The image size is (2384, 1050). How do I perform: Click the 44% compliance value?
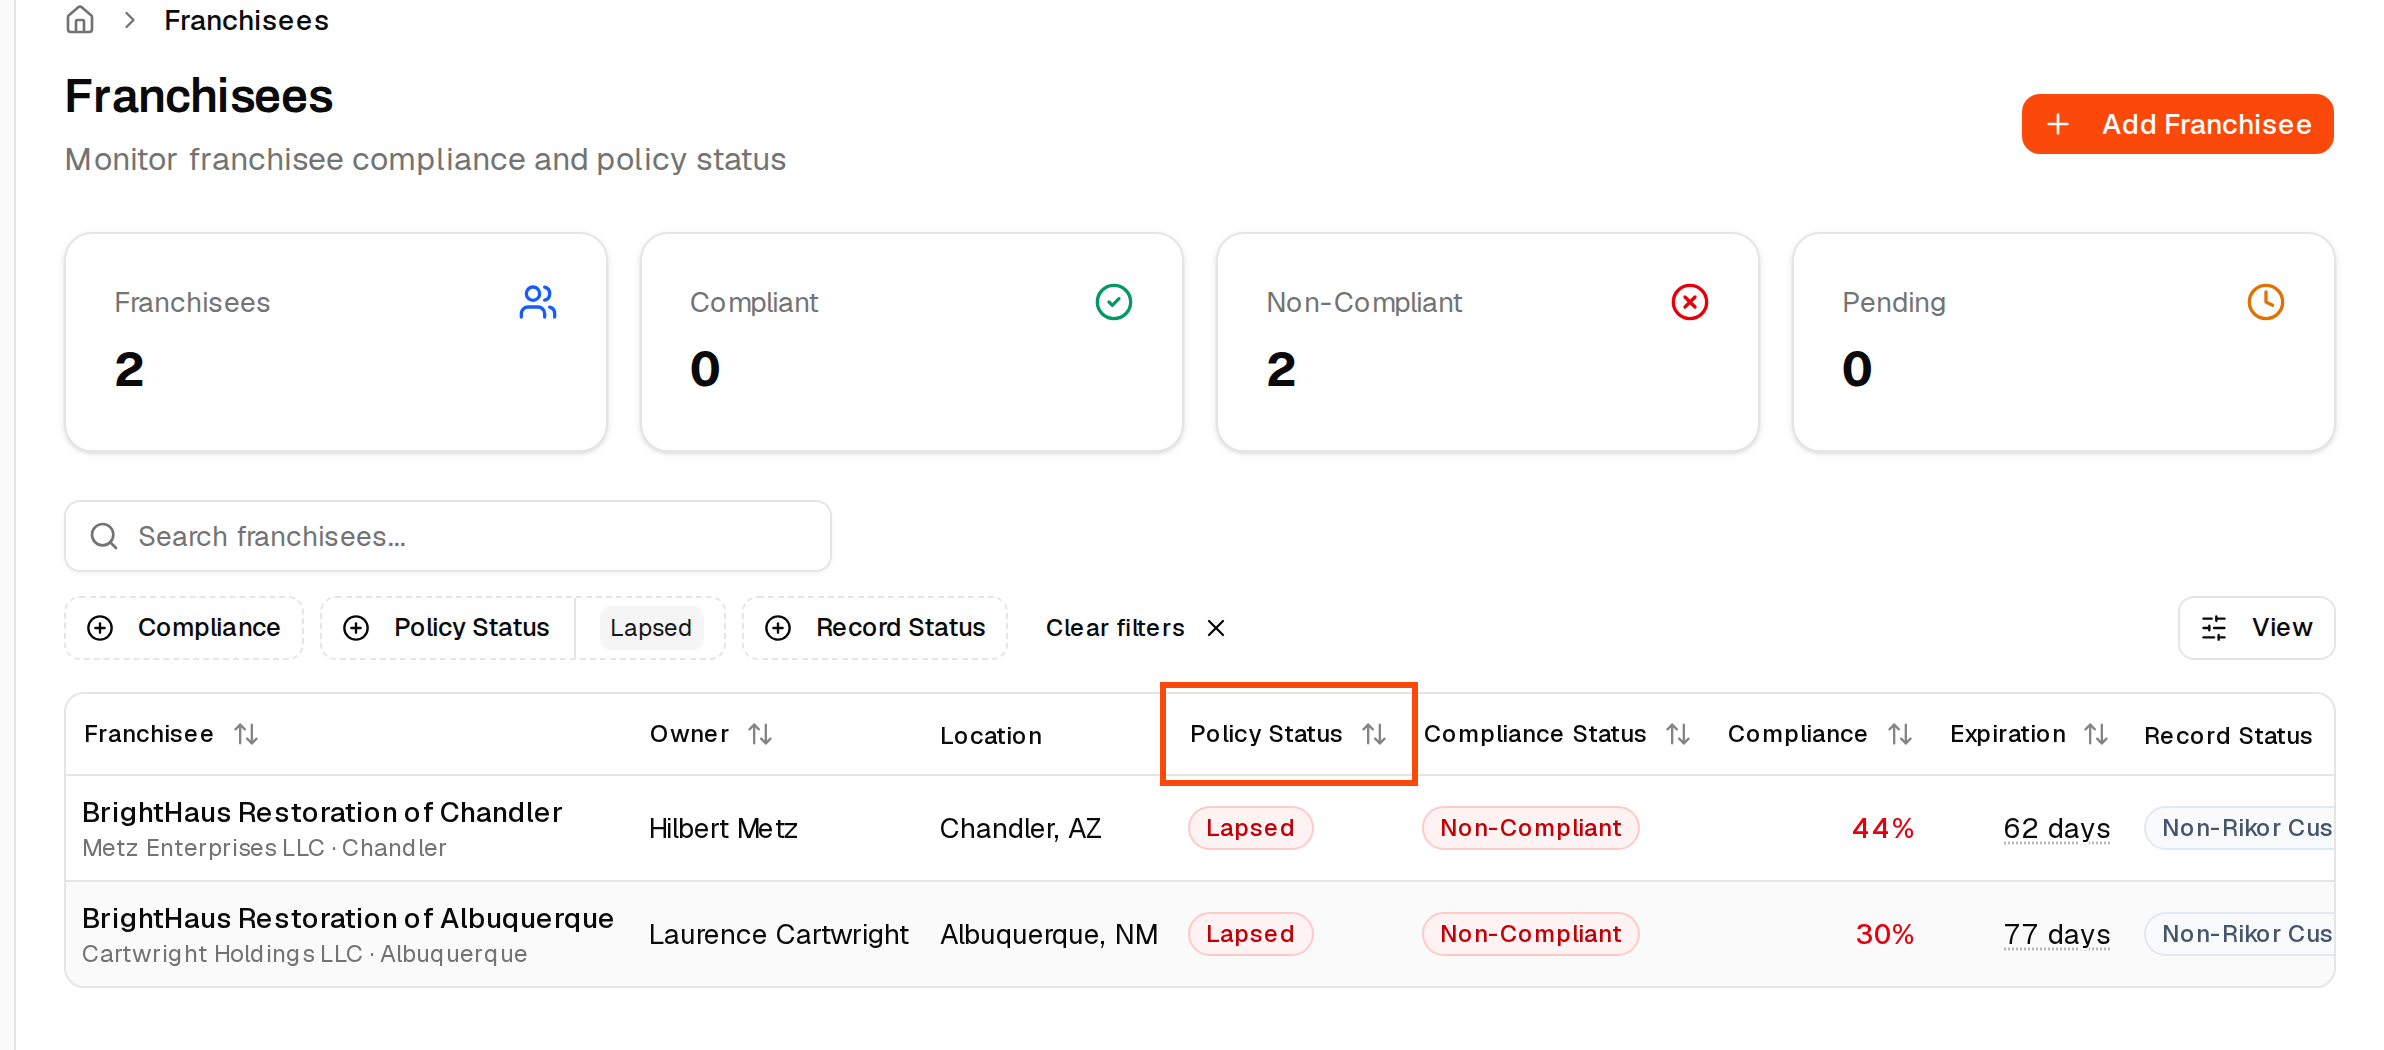coord(1883,828)
